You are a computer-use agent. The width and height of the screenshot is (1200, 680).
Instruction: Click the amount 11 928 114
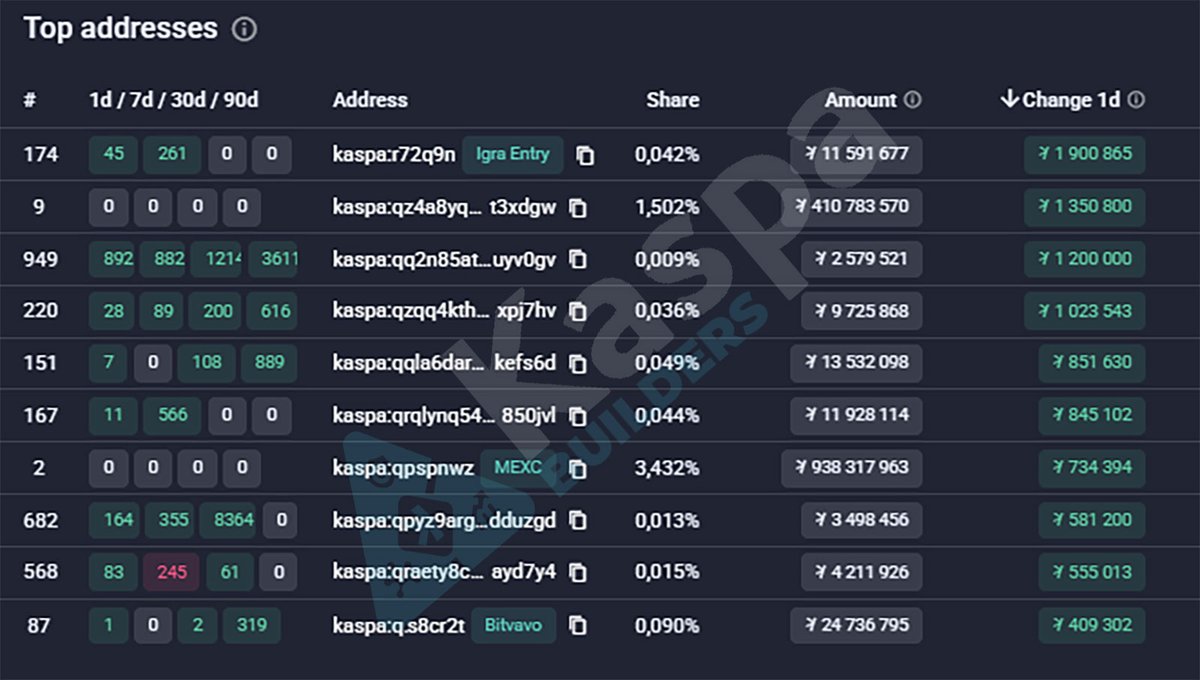click(x=856, y=416)
